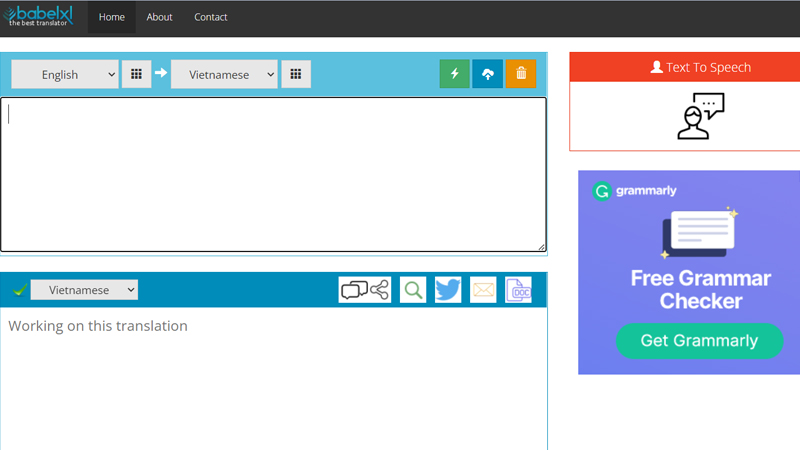Send translation by email envelope icon

click(x=483, y=290)
